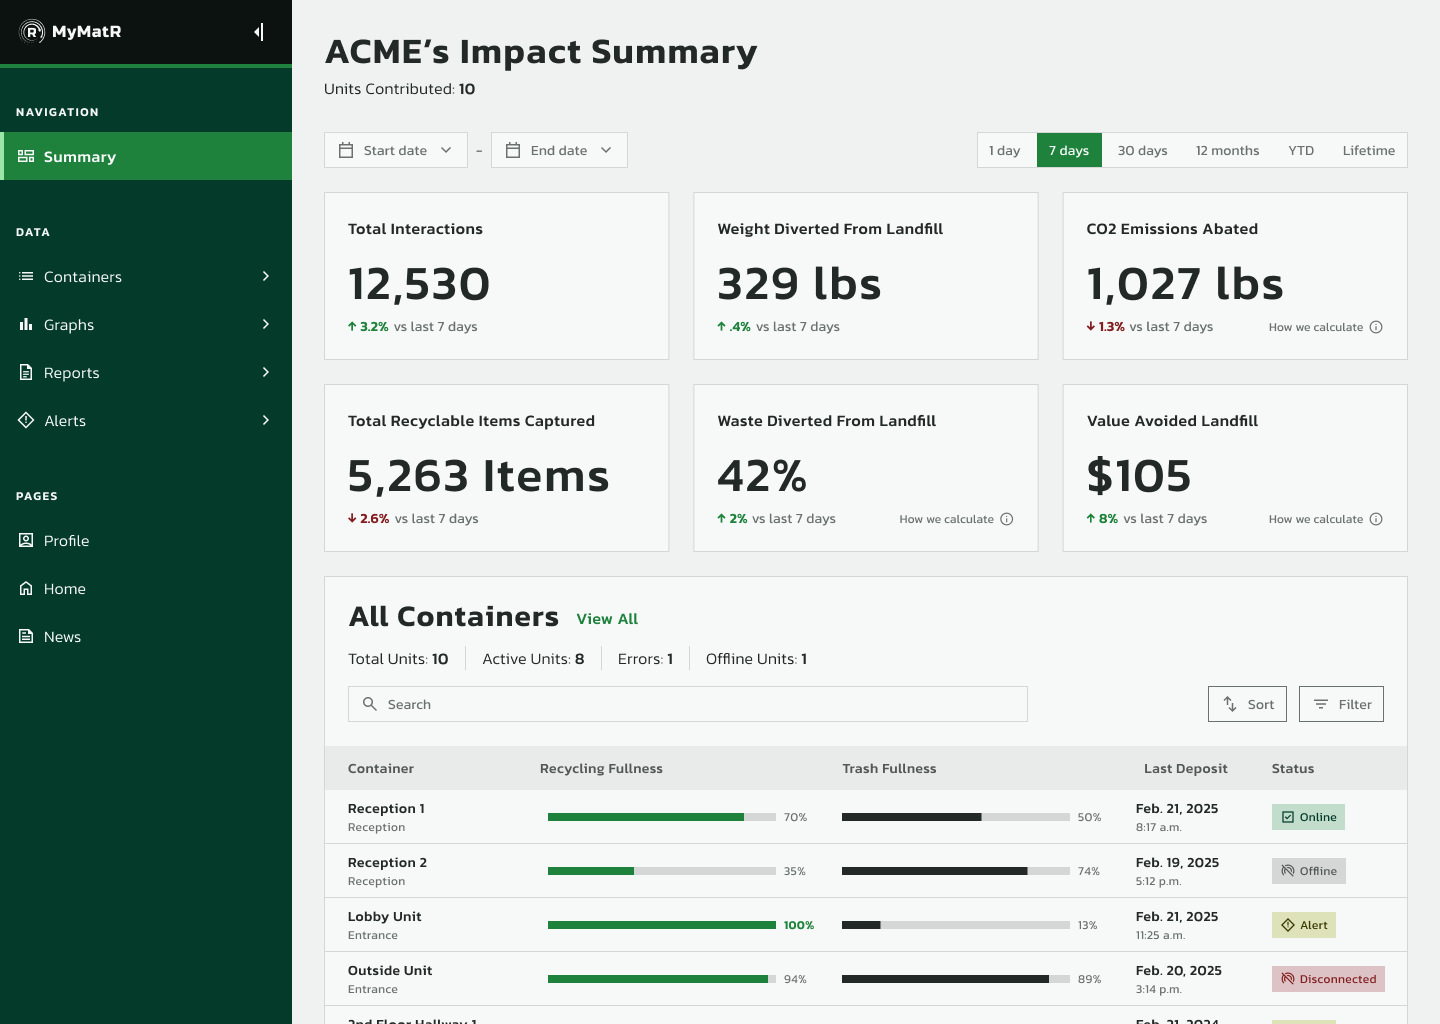Click the Trash Fullness column header
This screenshot has height=1024, width=1440.
(889, 768)
